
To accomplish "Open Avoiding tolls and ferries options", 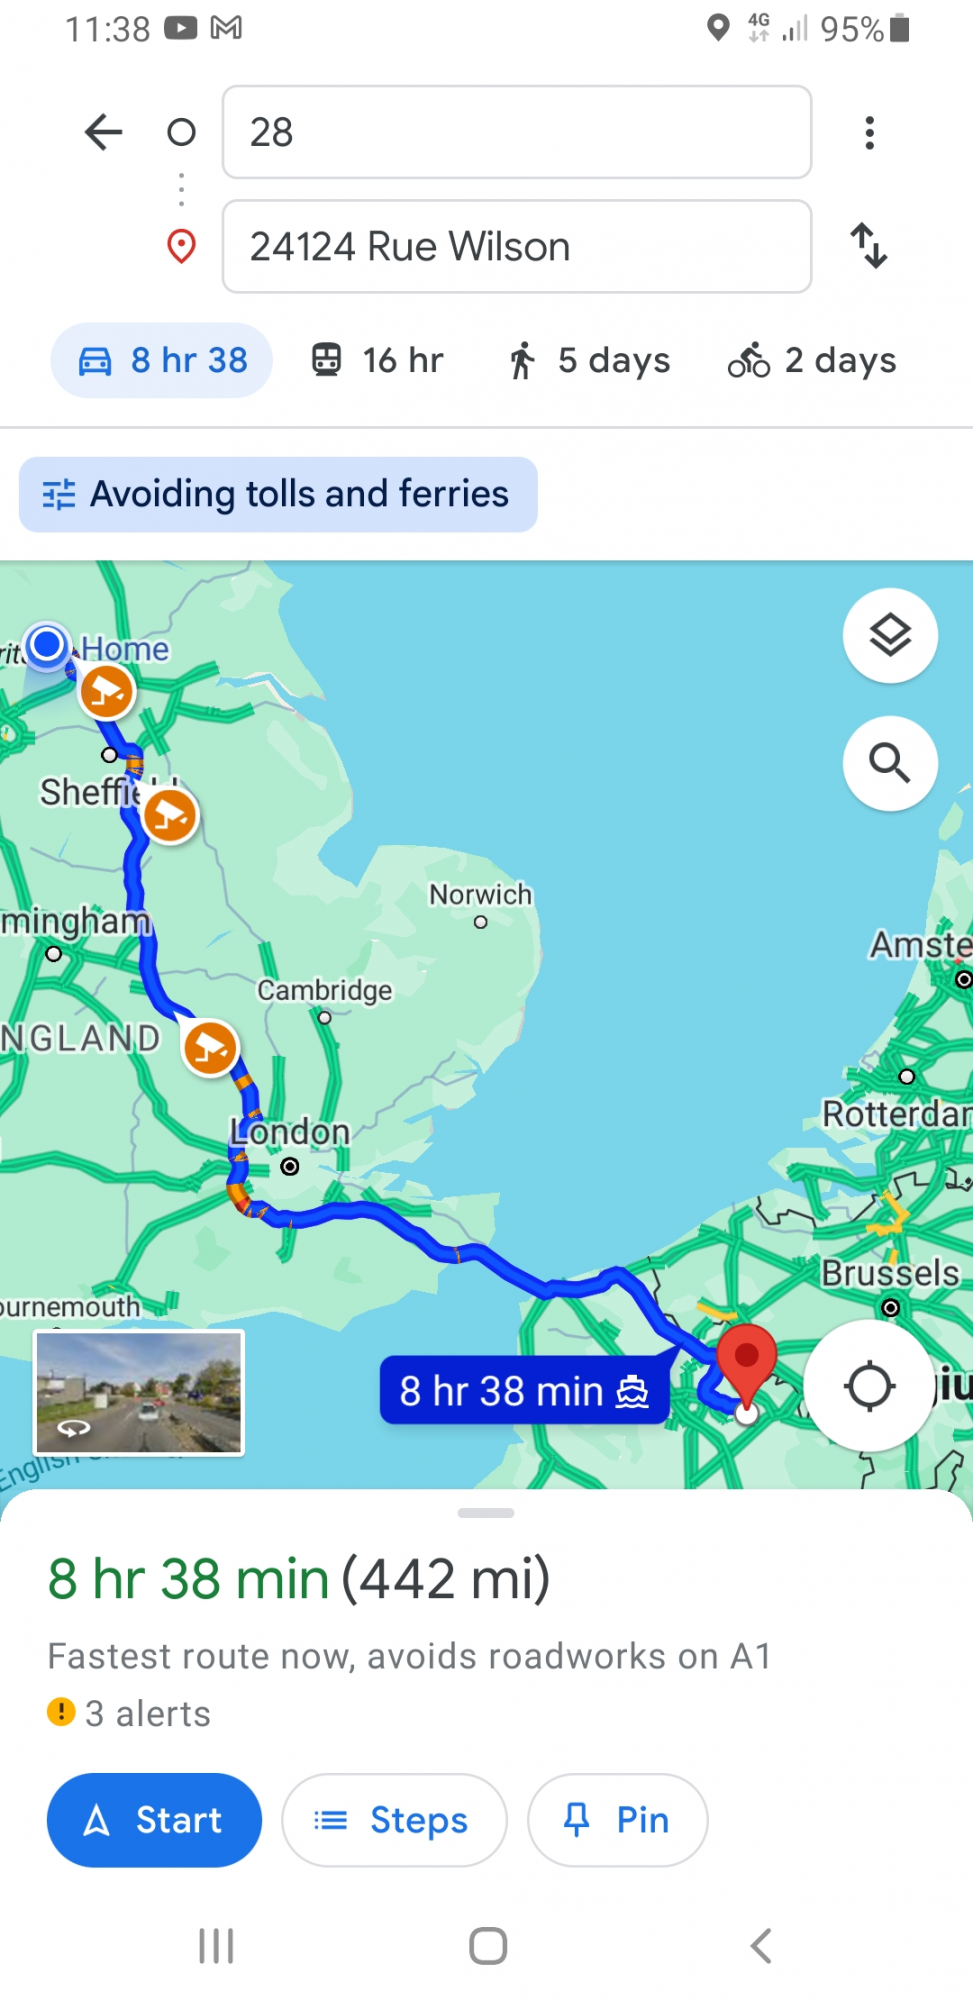I will [x=278, y=494].
